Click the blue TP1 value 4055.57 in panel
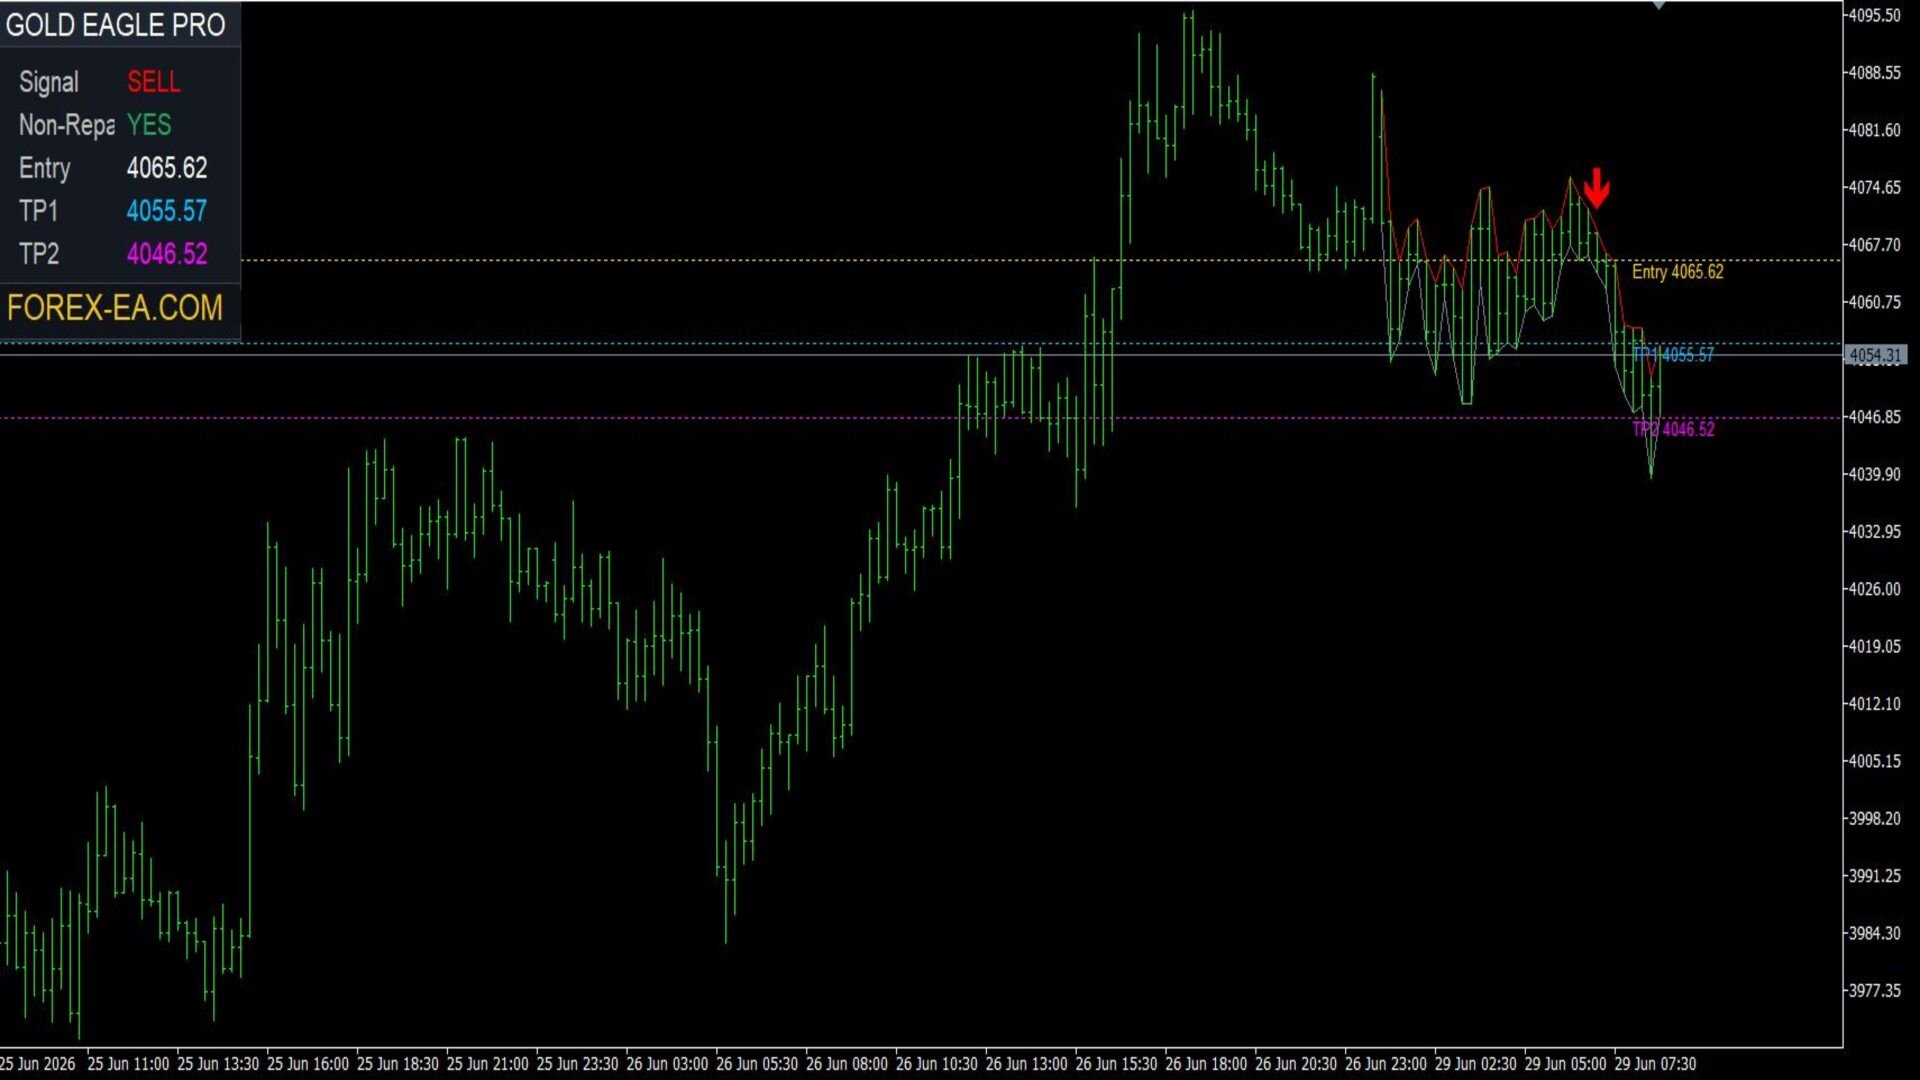Image resolution: width=1920 pixels, height=1080 pixels. tap(167, 211)
